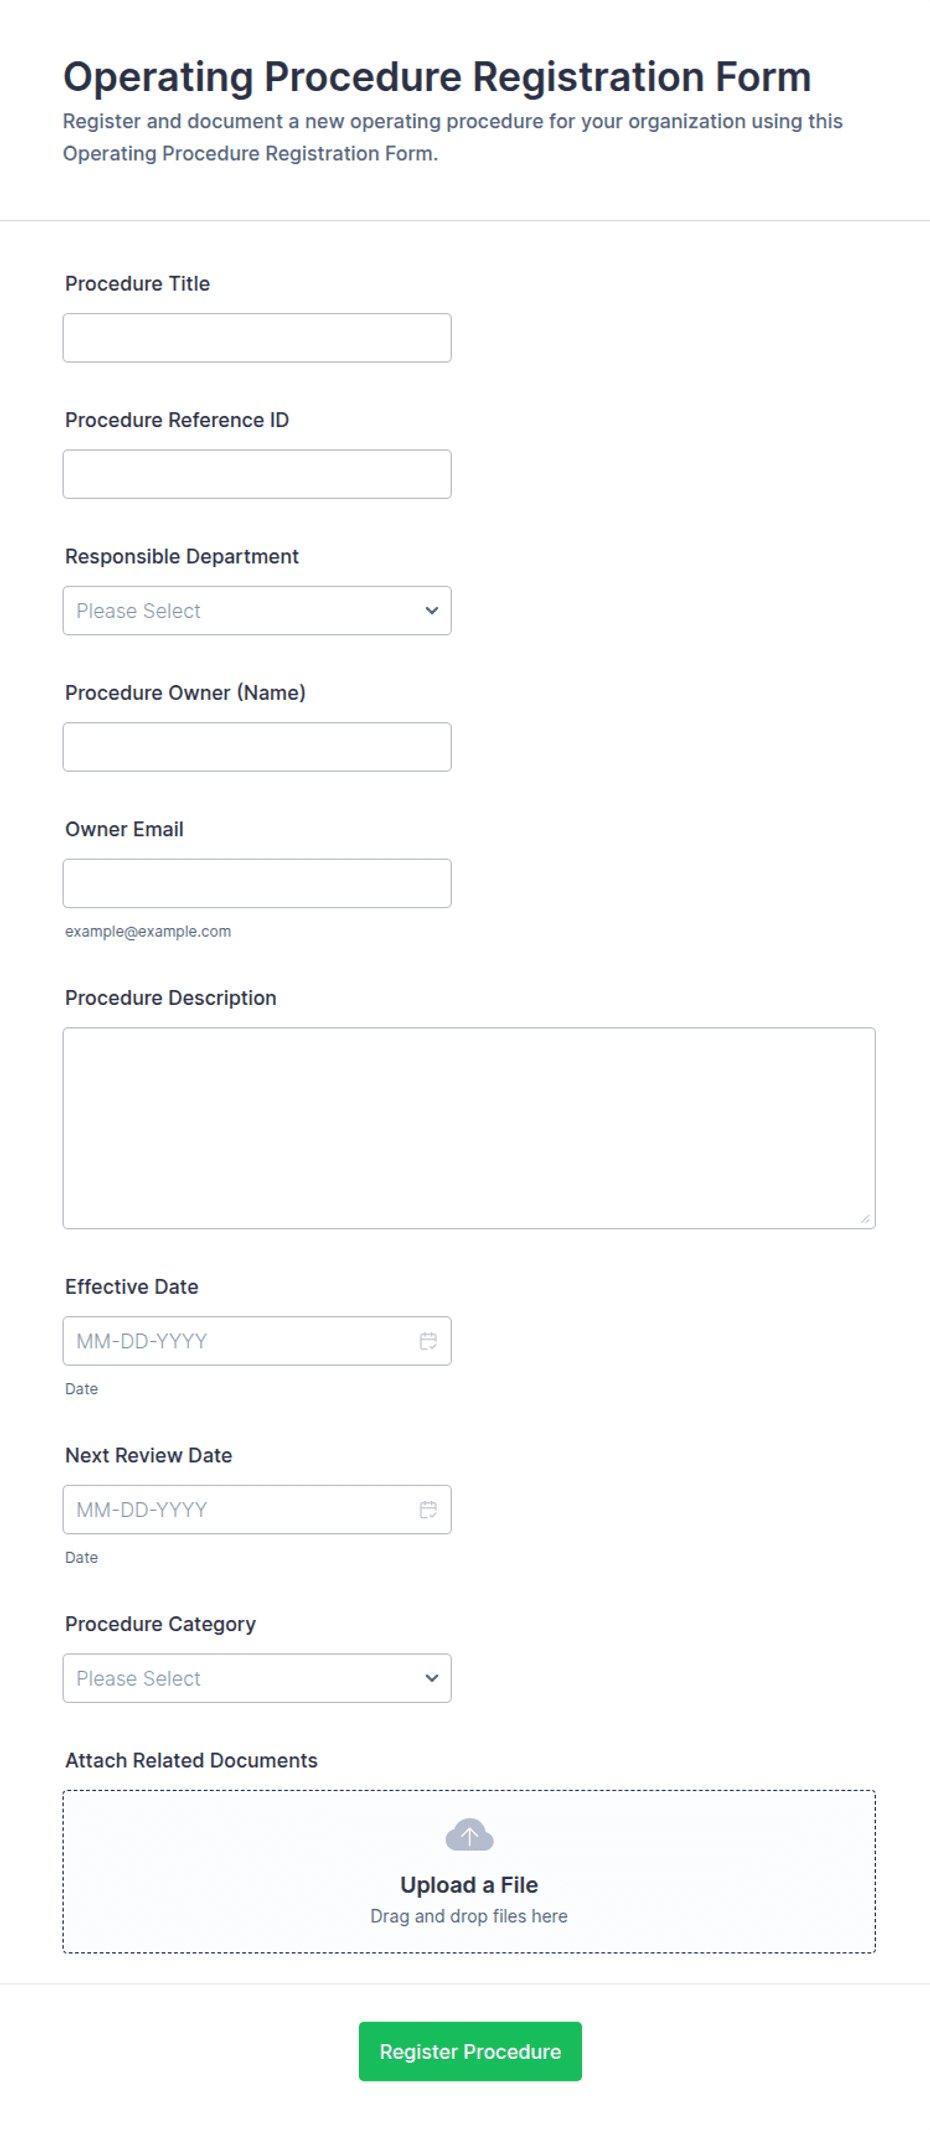Click the Procedure Description resize handle

pos(865,1219)
